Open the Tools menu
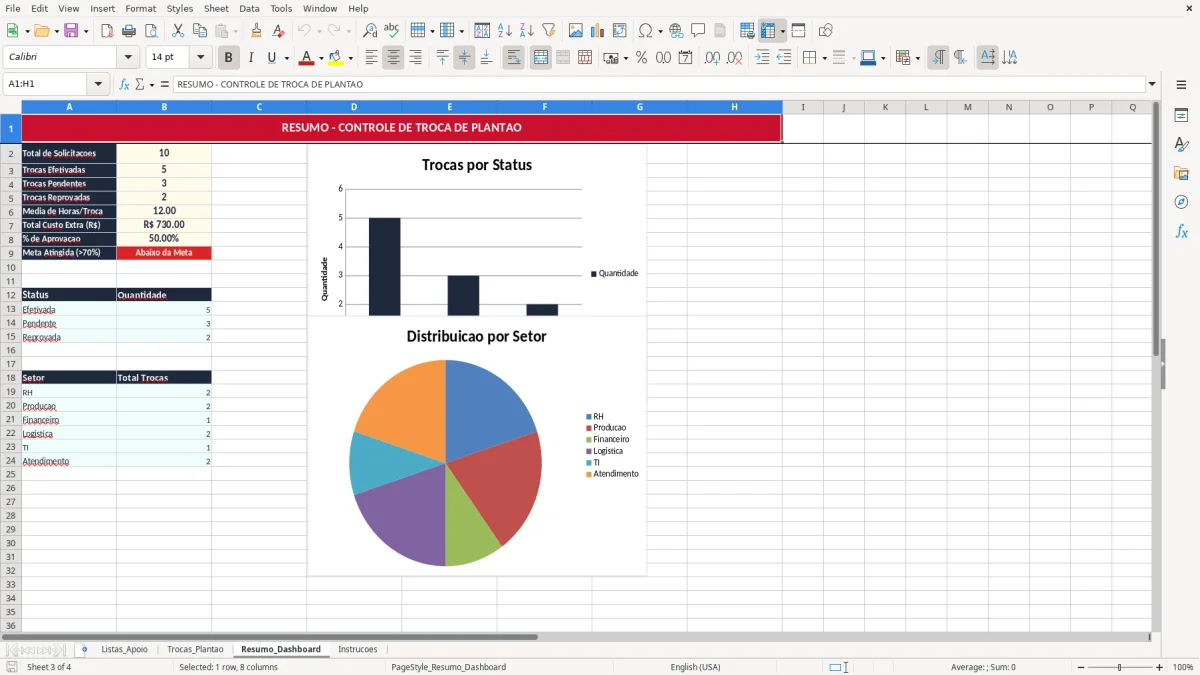Image resolution: width=1200 pixels, height=675 pixels. 281,8
